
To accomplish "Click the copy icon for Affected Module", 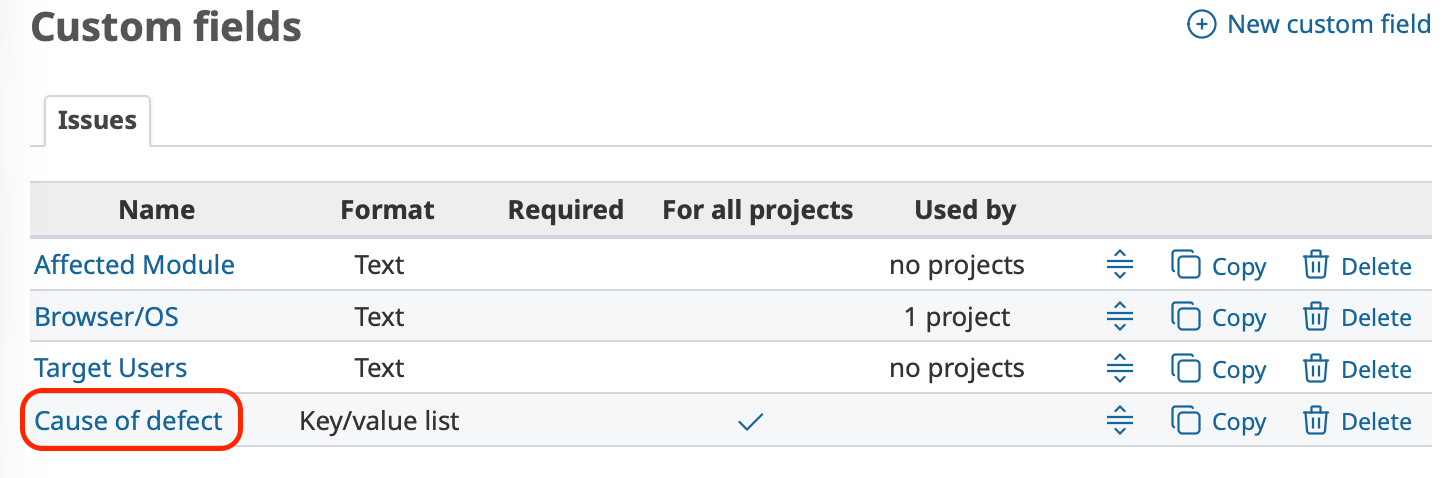I will tap(1186, 266).
